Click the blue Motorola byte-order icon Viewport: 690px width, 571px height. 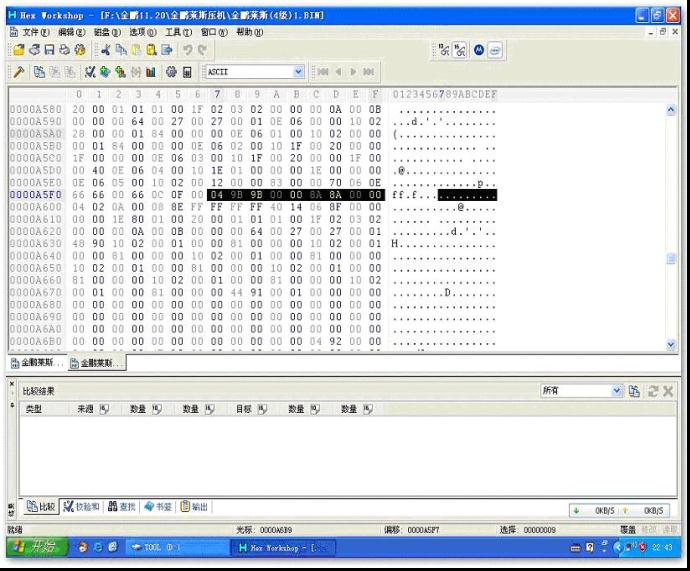point(479,50)
